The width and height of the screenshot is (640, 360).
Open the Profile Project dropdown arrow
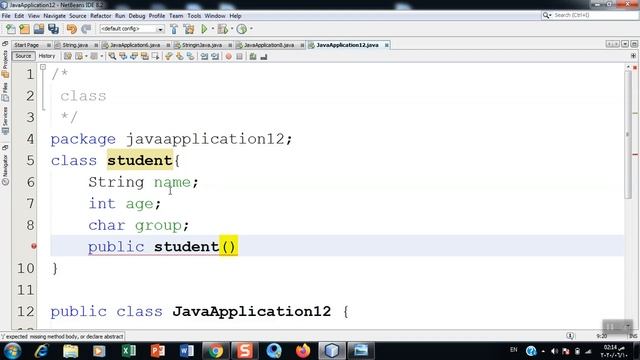(x=251, y=29)
